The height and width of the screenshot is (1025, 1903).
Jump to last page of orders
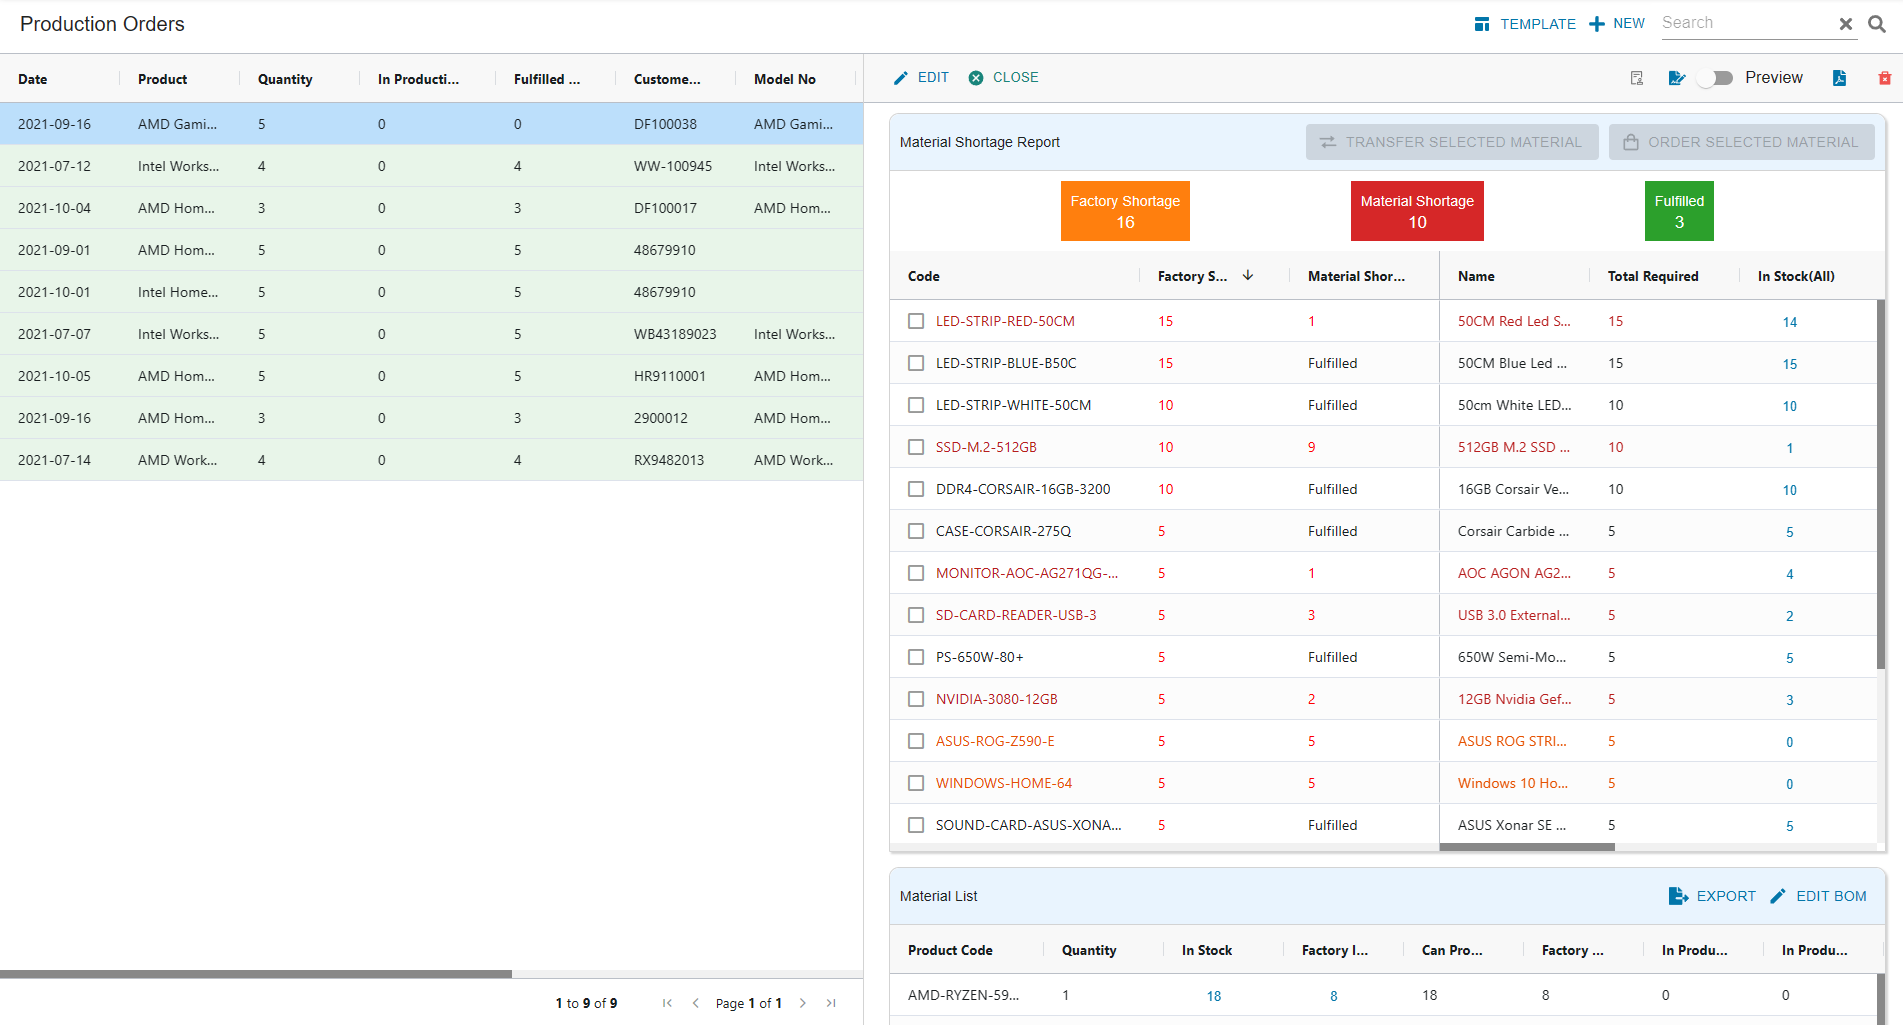[831, 1003]
